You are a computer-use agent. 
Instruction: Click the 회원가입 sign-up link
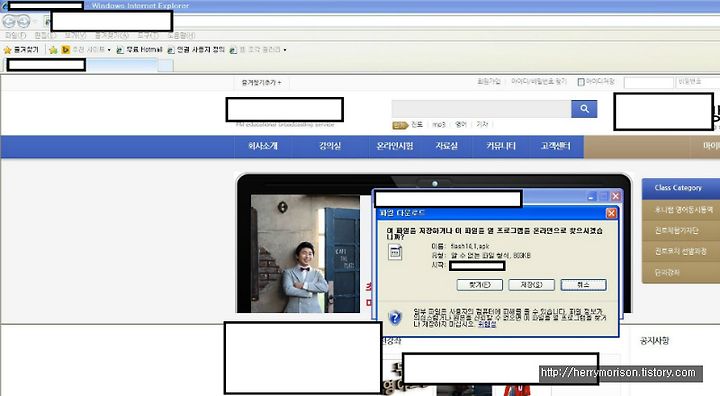489,82
